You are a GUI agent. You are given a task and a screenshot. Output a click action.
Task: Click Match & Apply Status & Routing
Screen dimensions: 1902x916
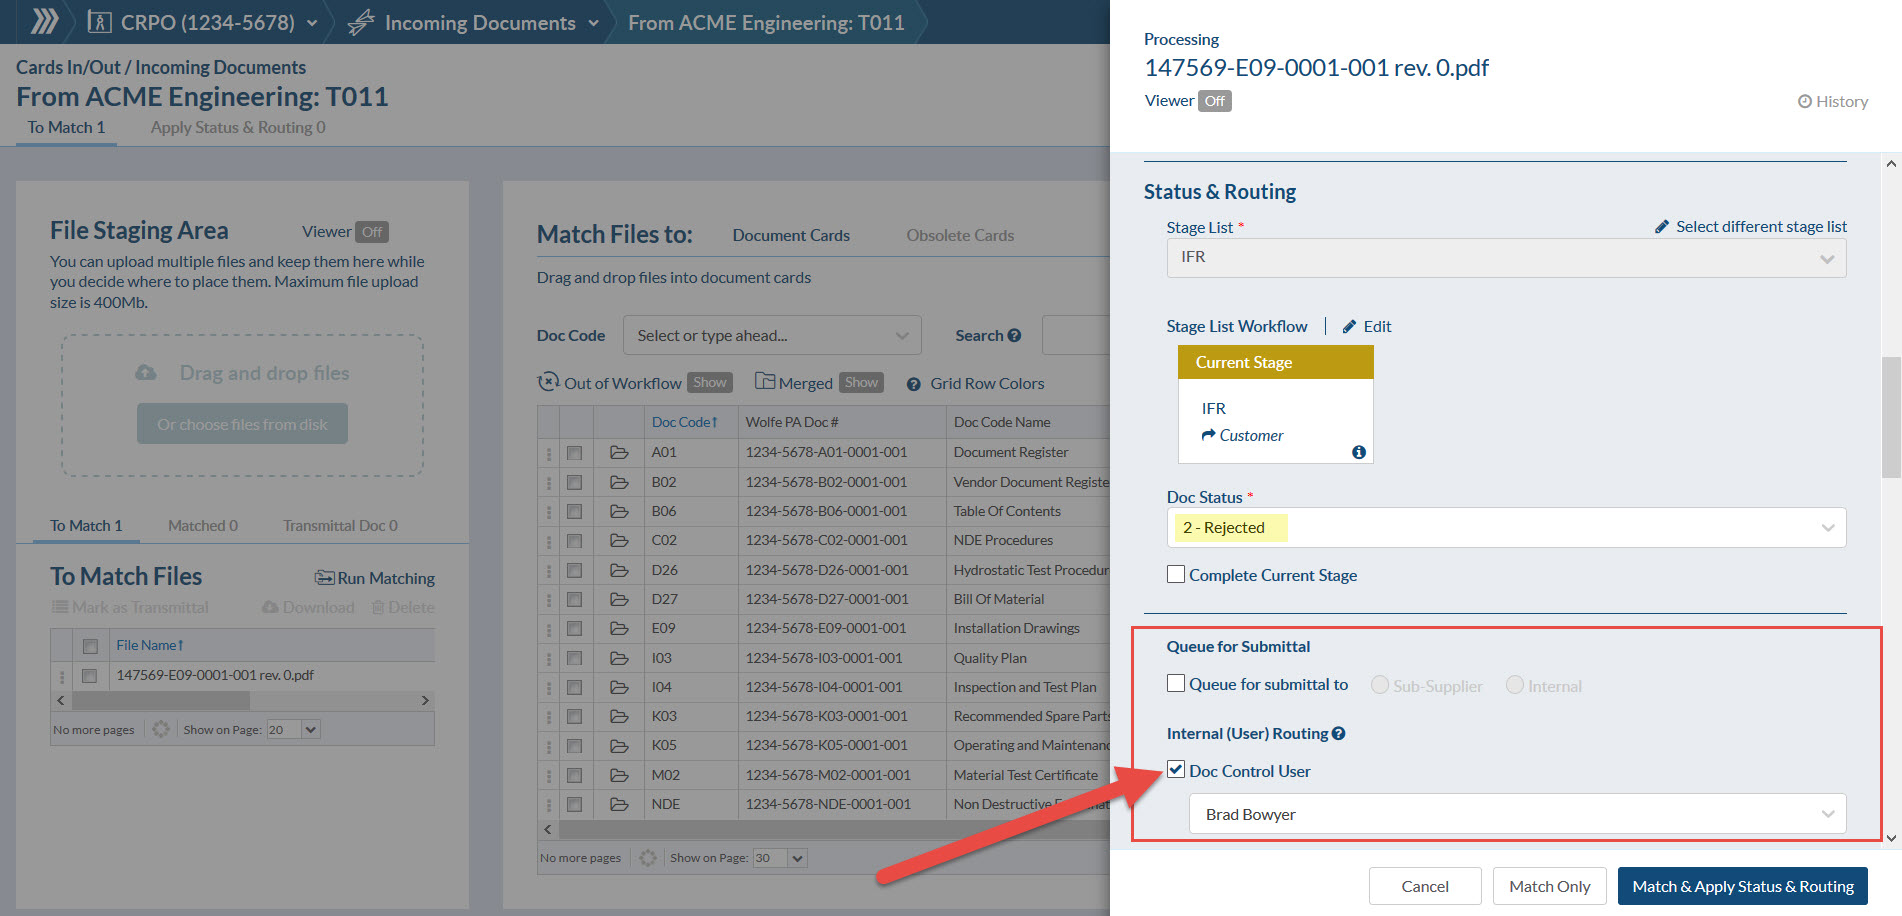tap(1743, 886)
